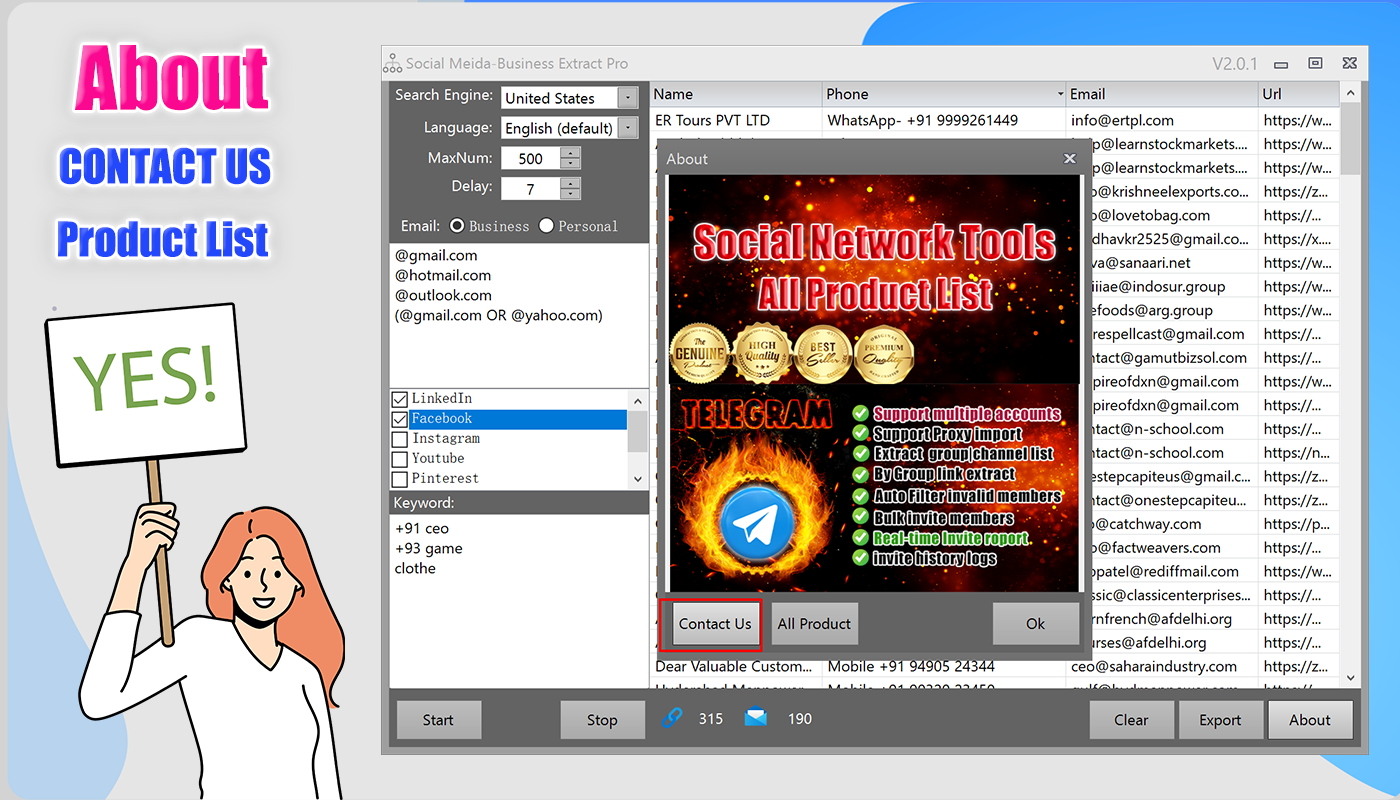Clear the results with the Clear button
This screenshot has width=1400, height=800.
point(1131,720)
